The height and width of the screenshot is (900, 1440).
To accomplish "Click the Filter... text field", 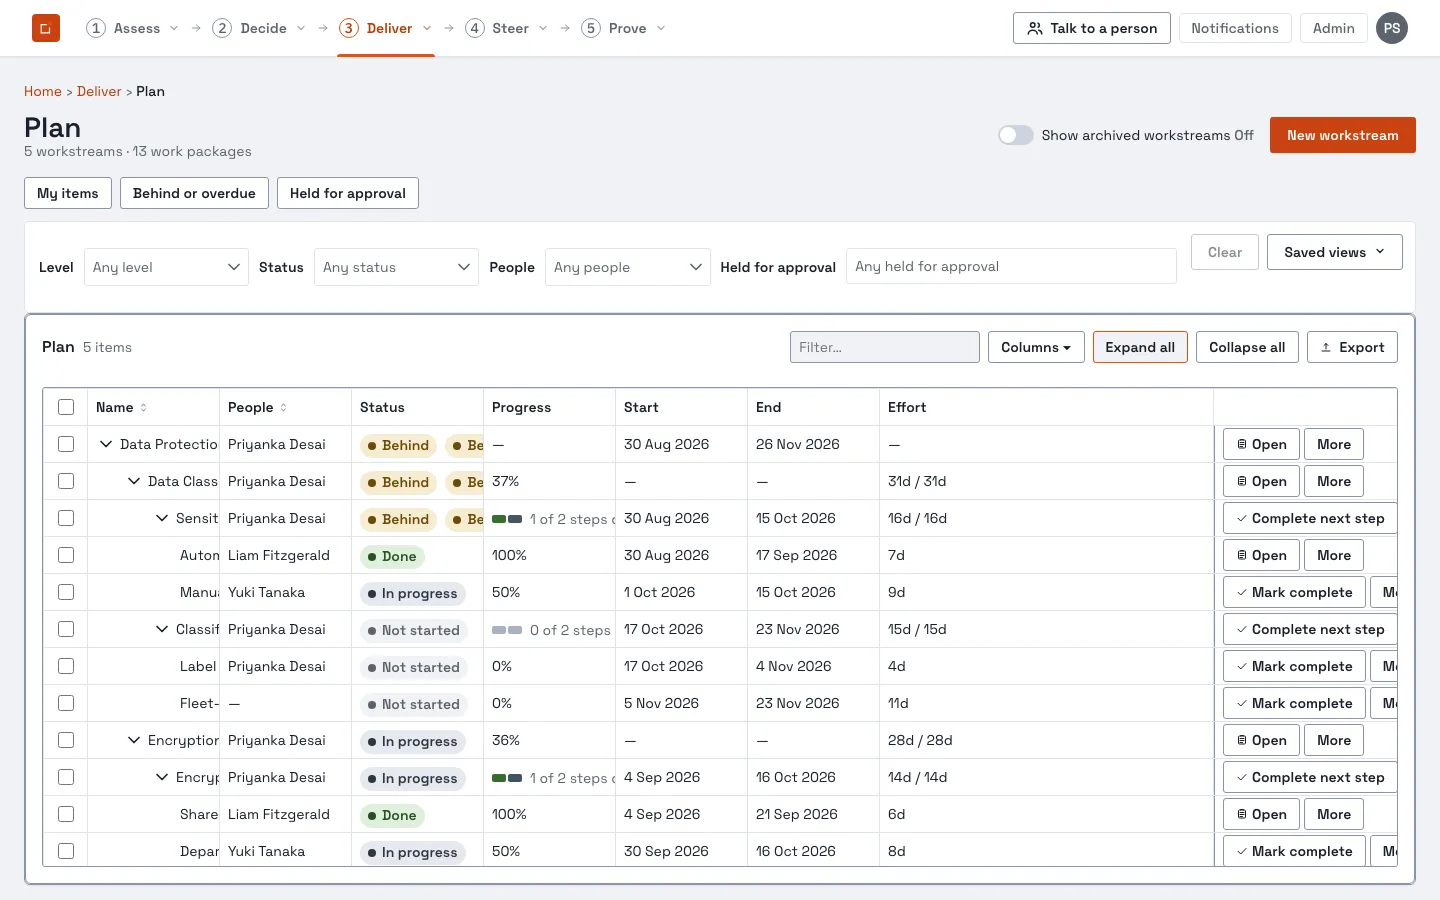I will click(x=885, y=347).
